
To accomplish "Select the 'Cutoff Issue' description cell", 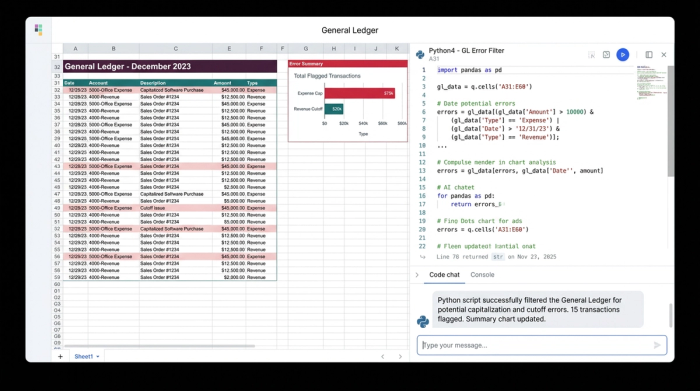I will pos(175,208).
